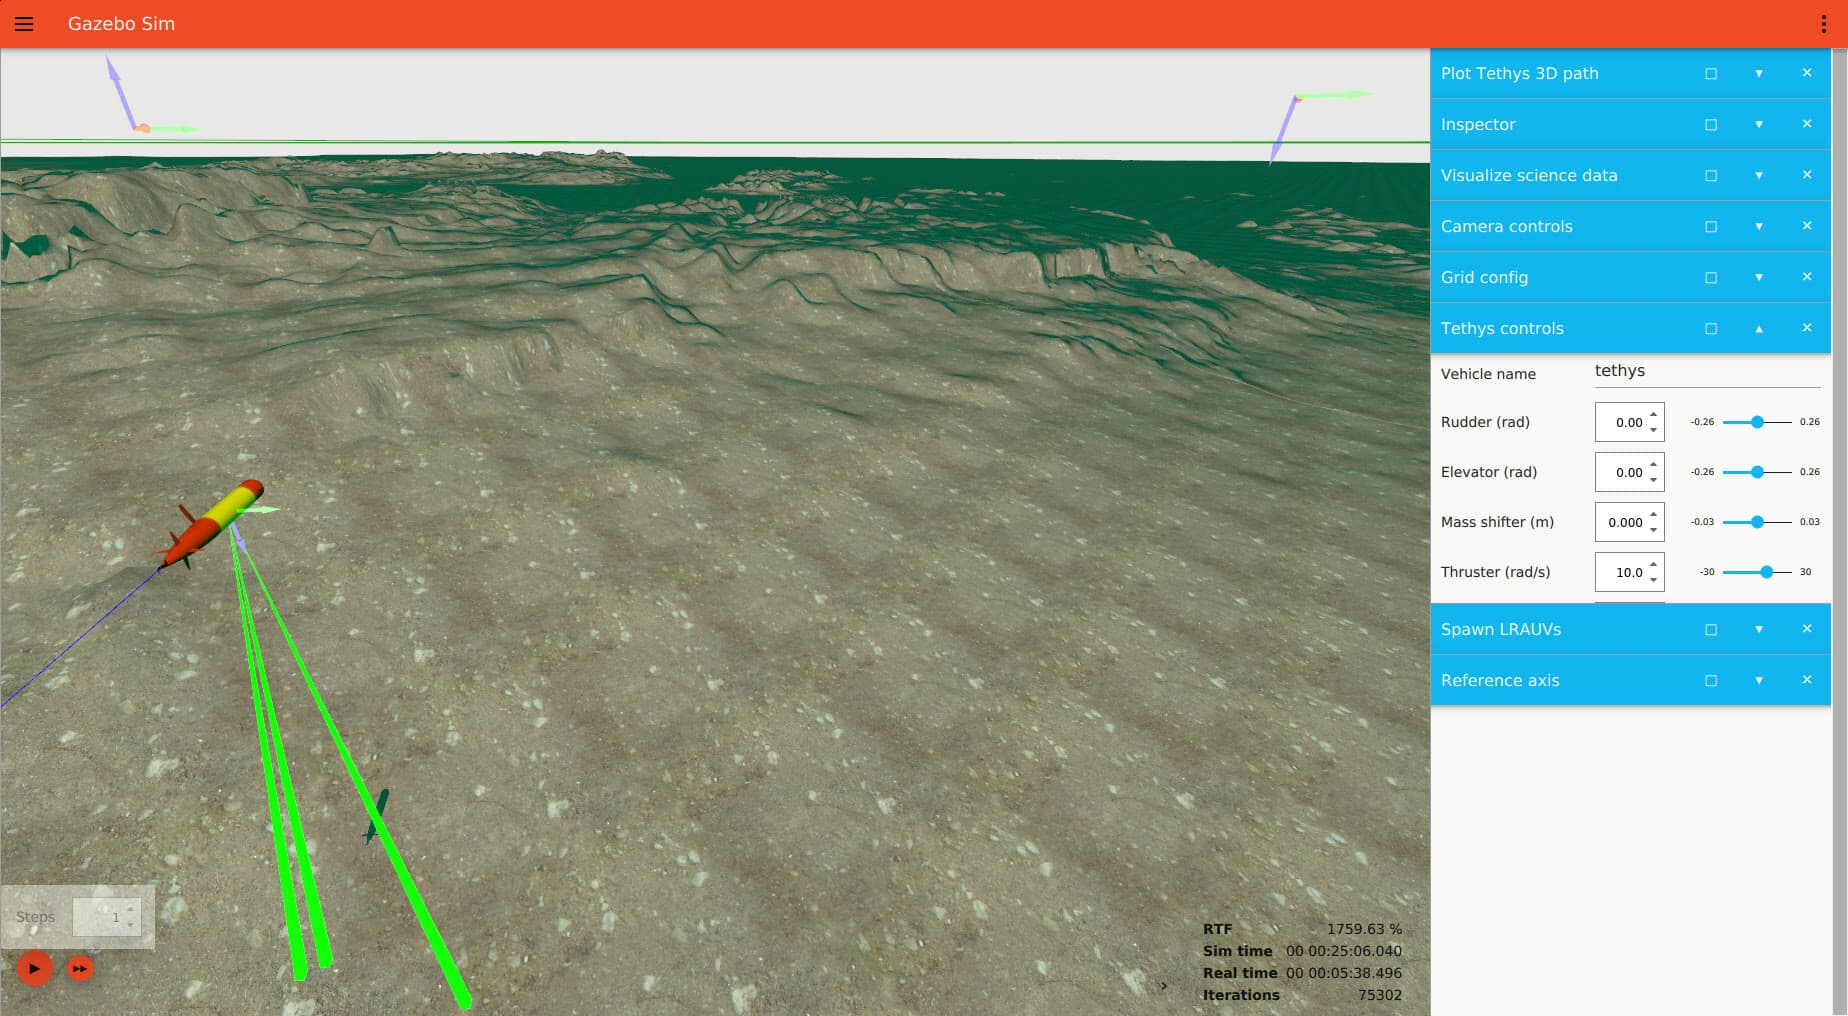1848x1016 pixels.
Task: Close the Visualize science data panel
Action: coord(1807,175)
